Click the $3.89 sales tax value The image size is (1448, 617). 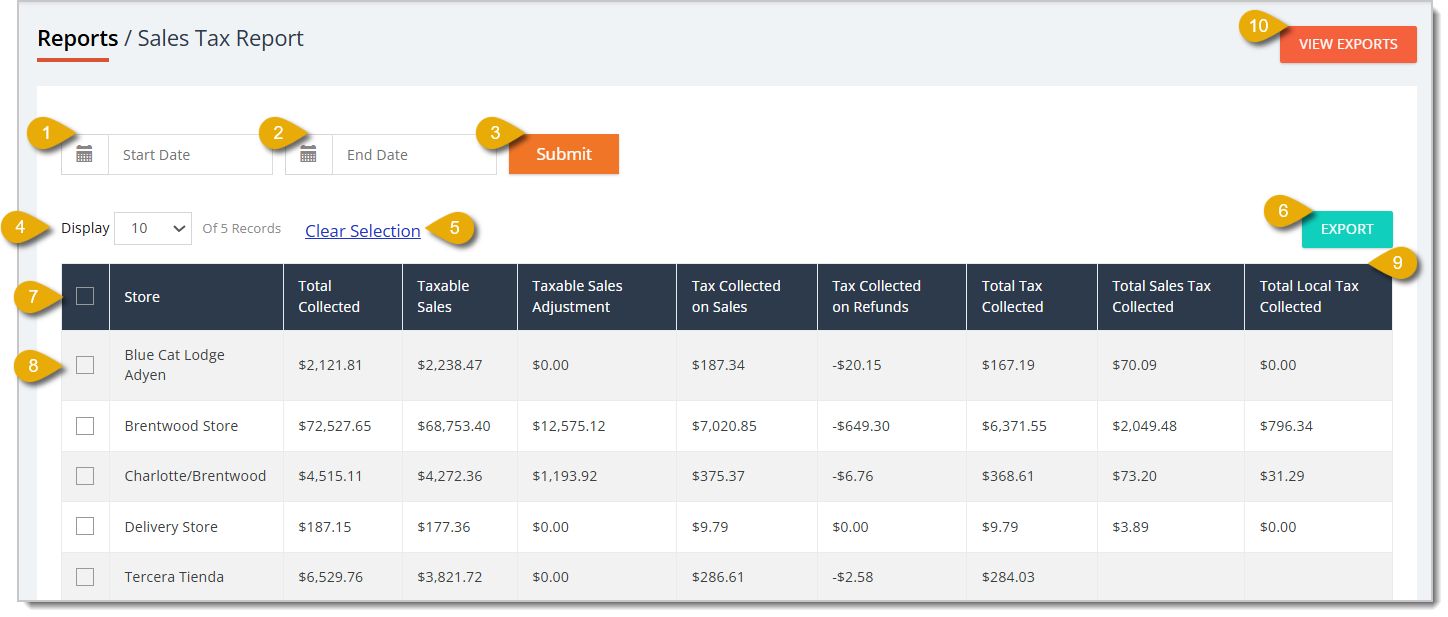[x=1131, y=527]
